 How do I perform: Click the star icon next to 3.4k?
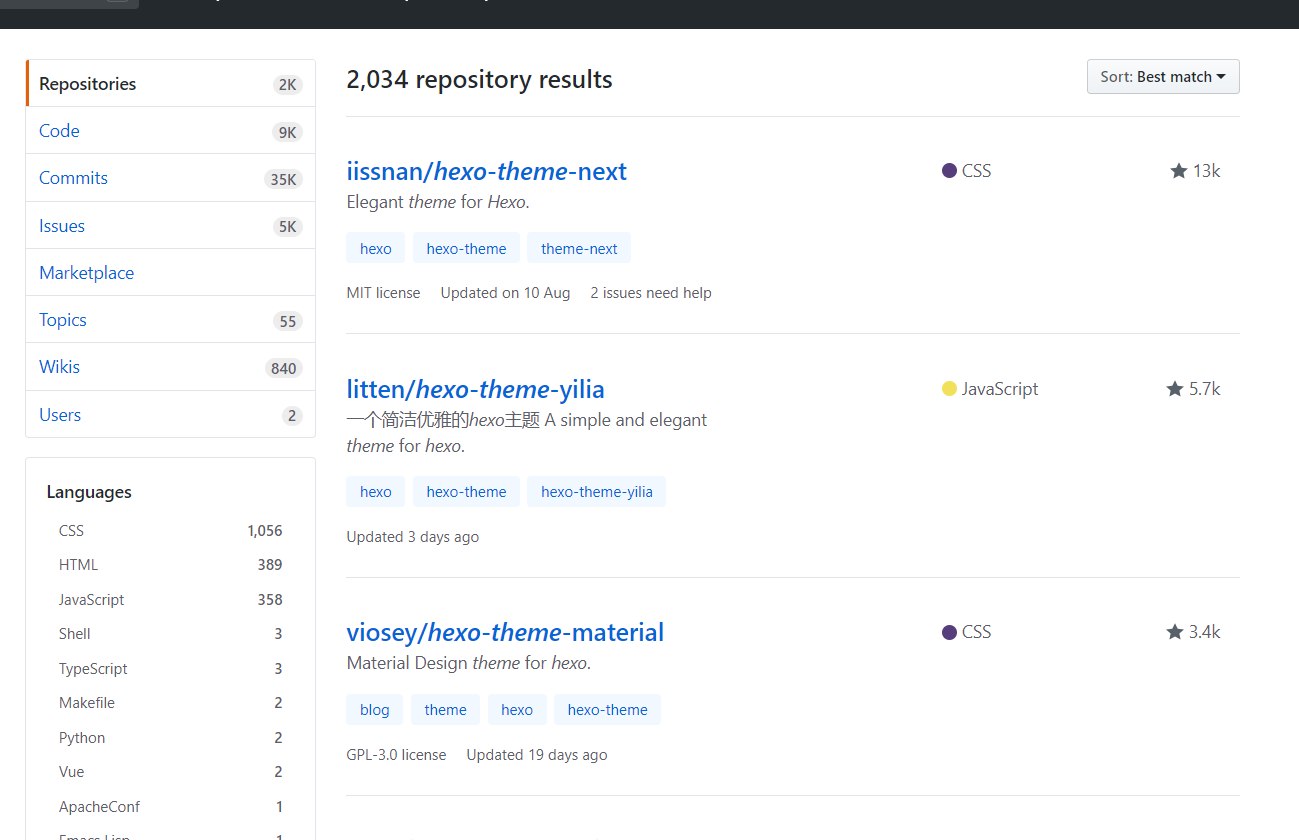1175,632
